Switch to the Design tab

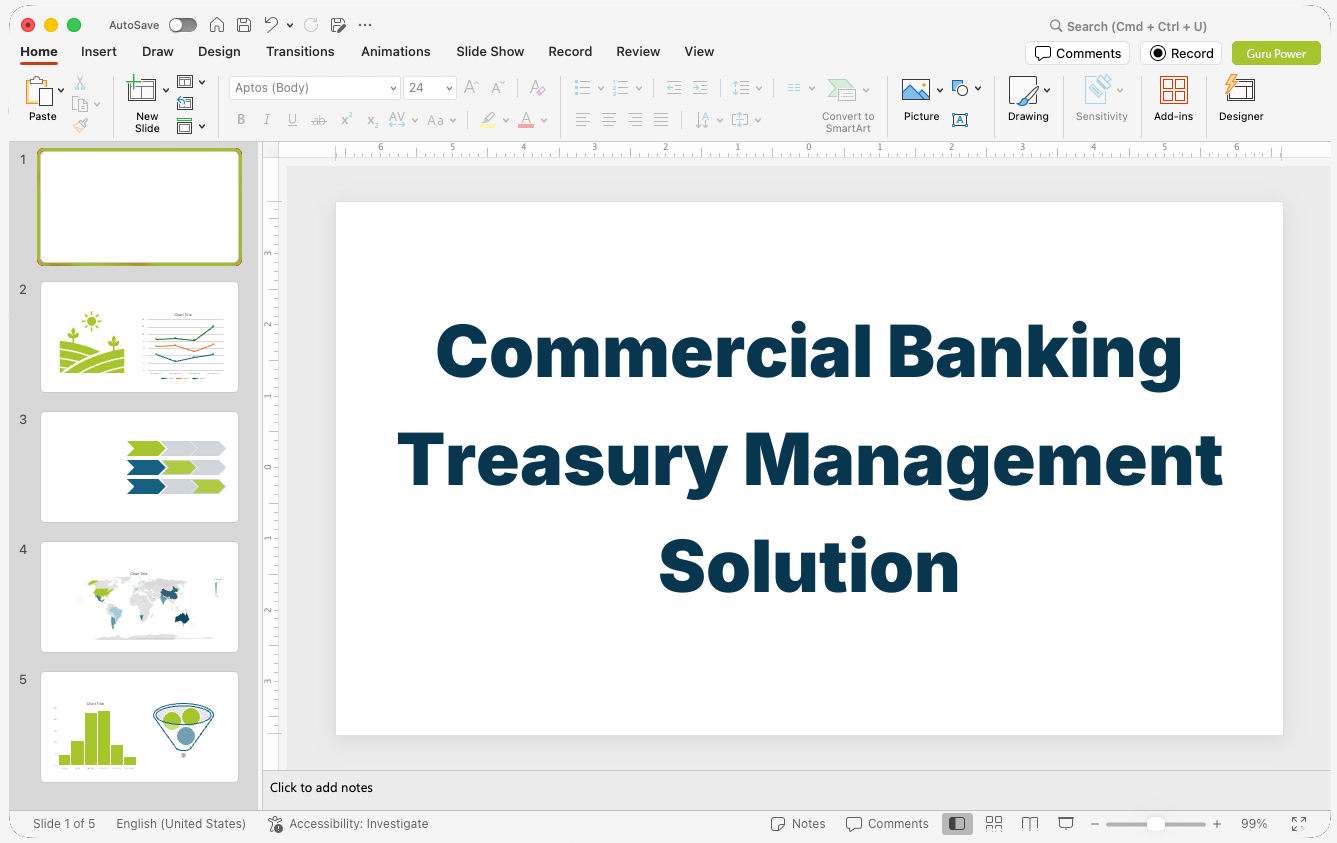point(219,51)
